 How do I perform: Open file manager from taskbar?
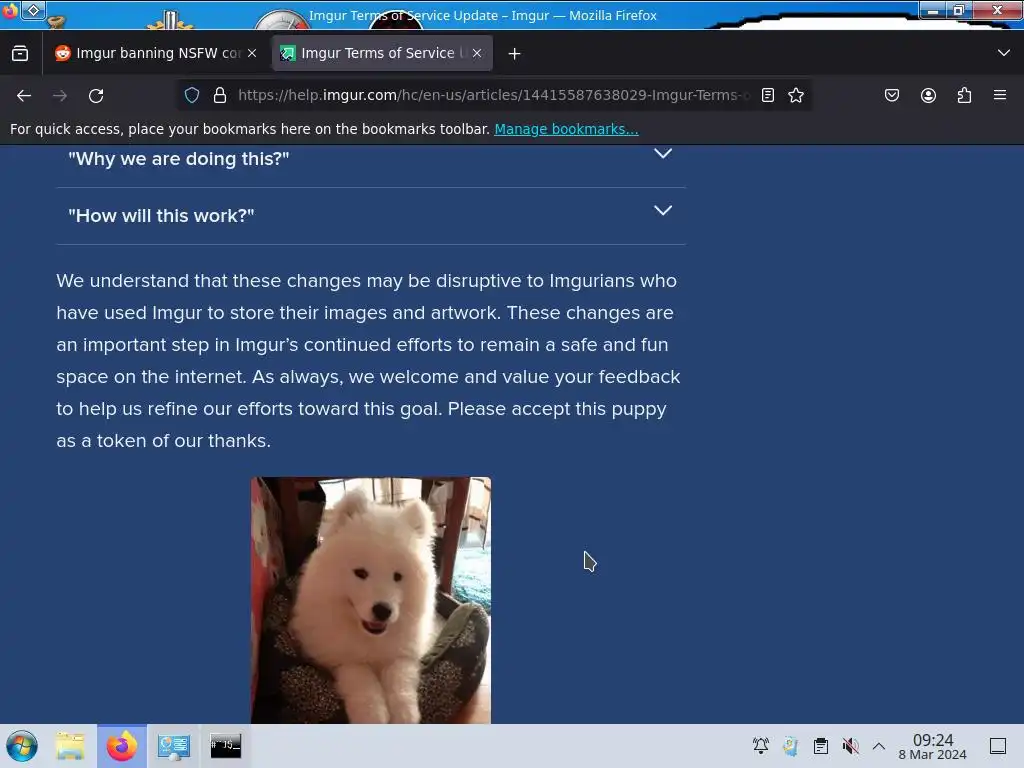coord(70,746)
